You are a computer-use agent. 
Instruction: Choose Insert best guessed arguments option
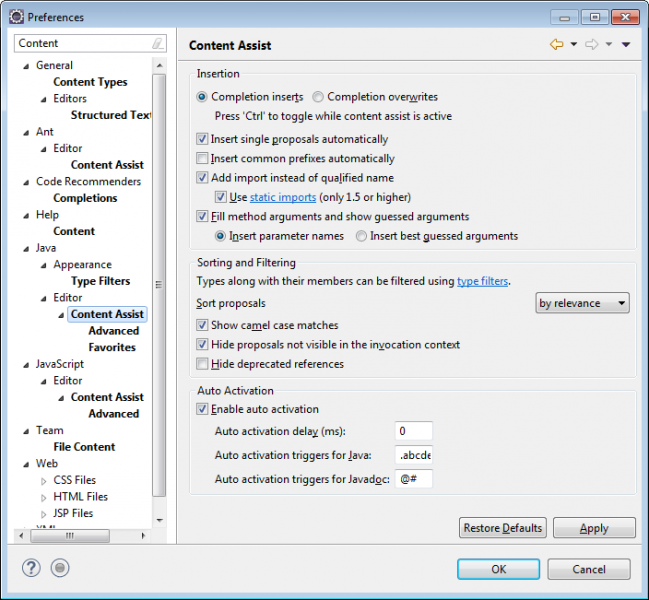(x=361, y=236)
